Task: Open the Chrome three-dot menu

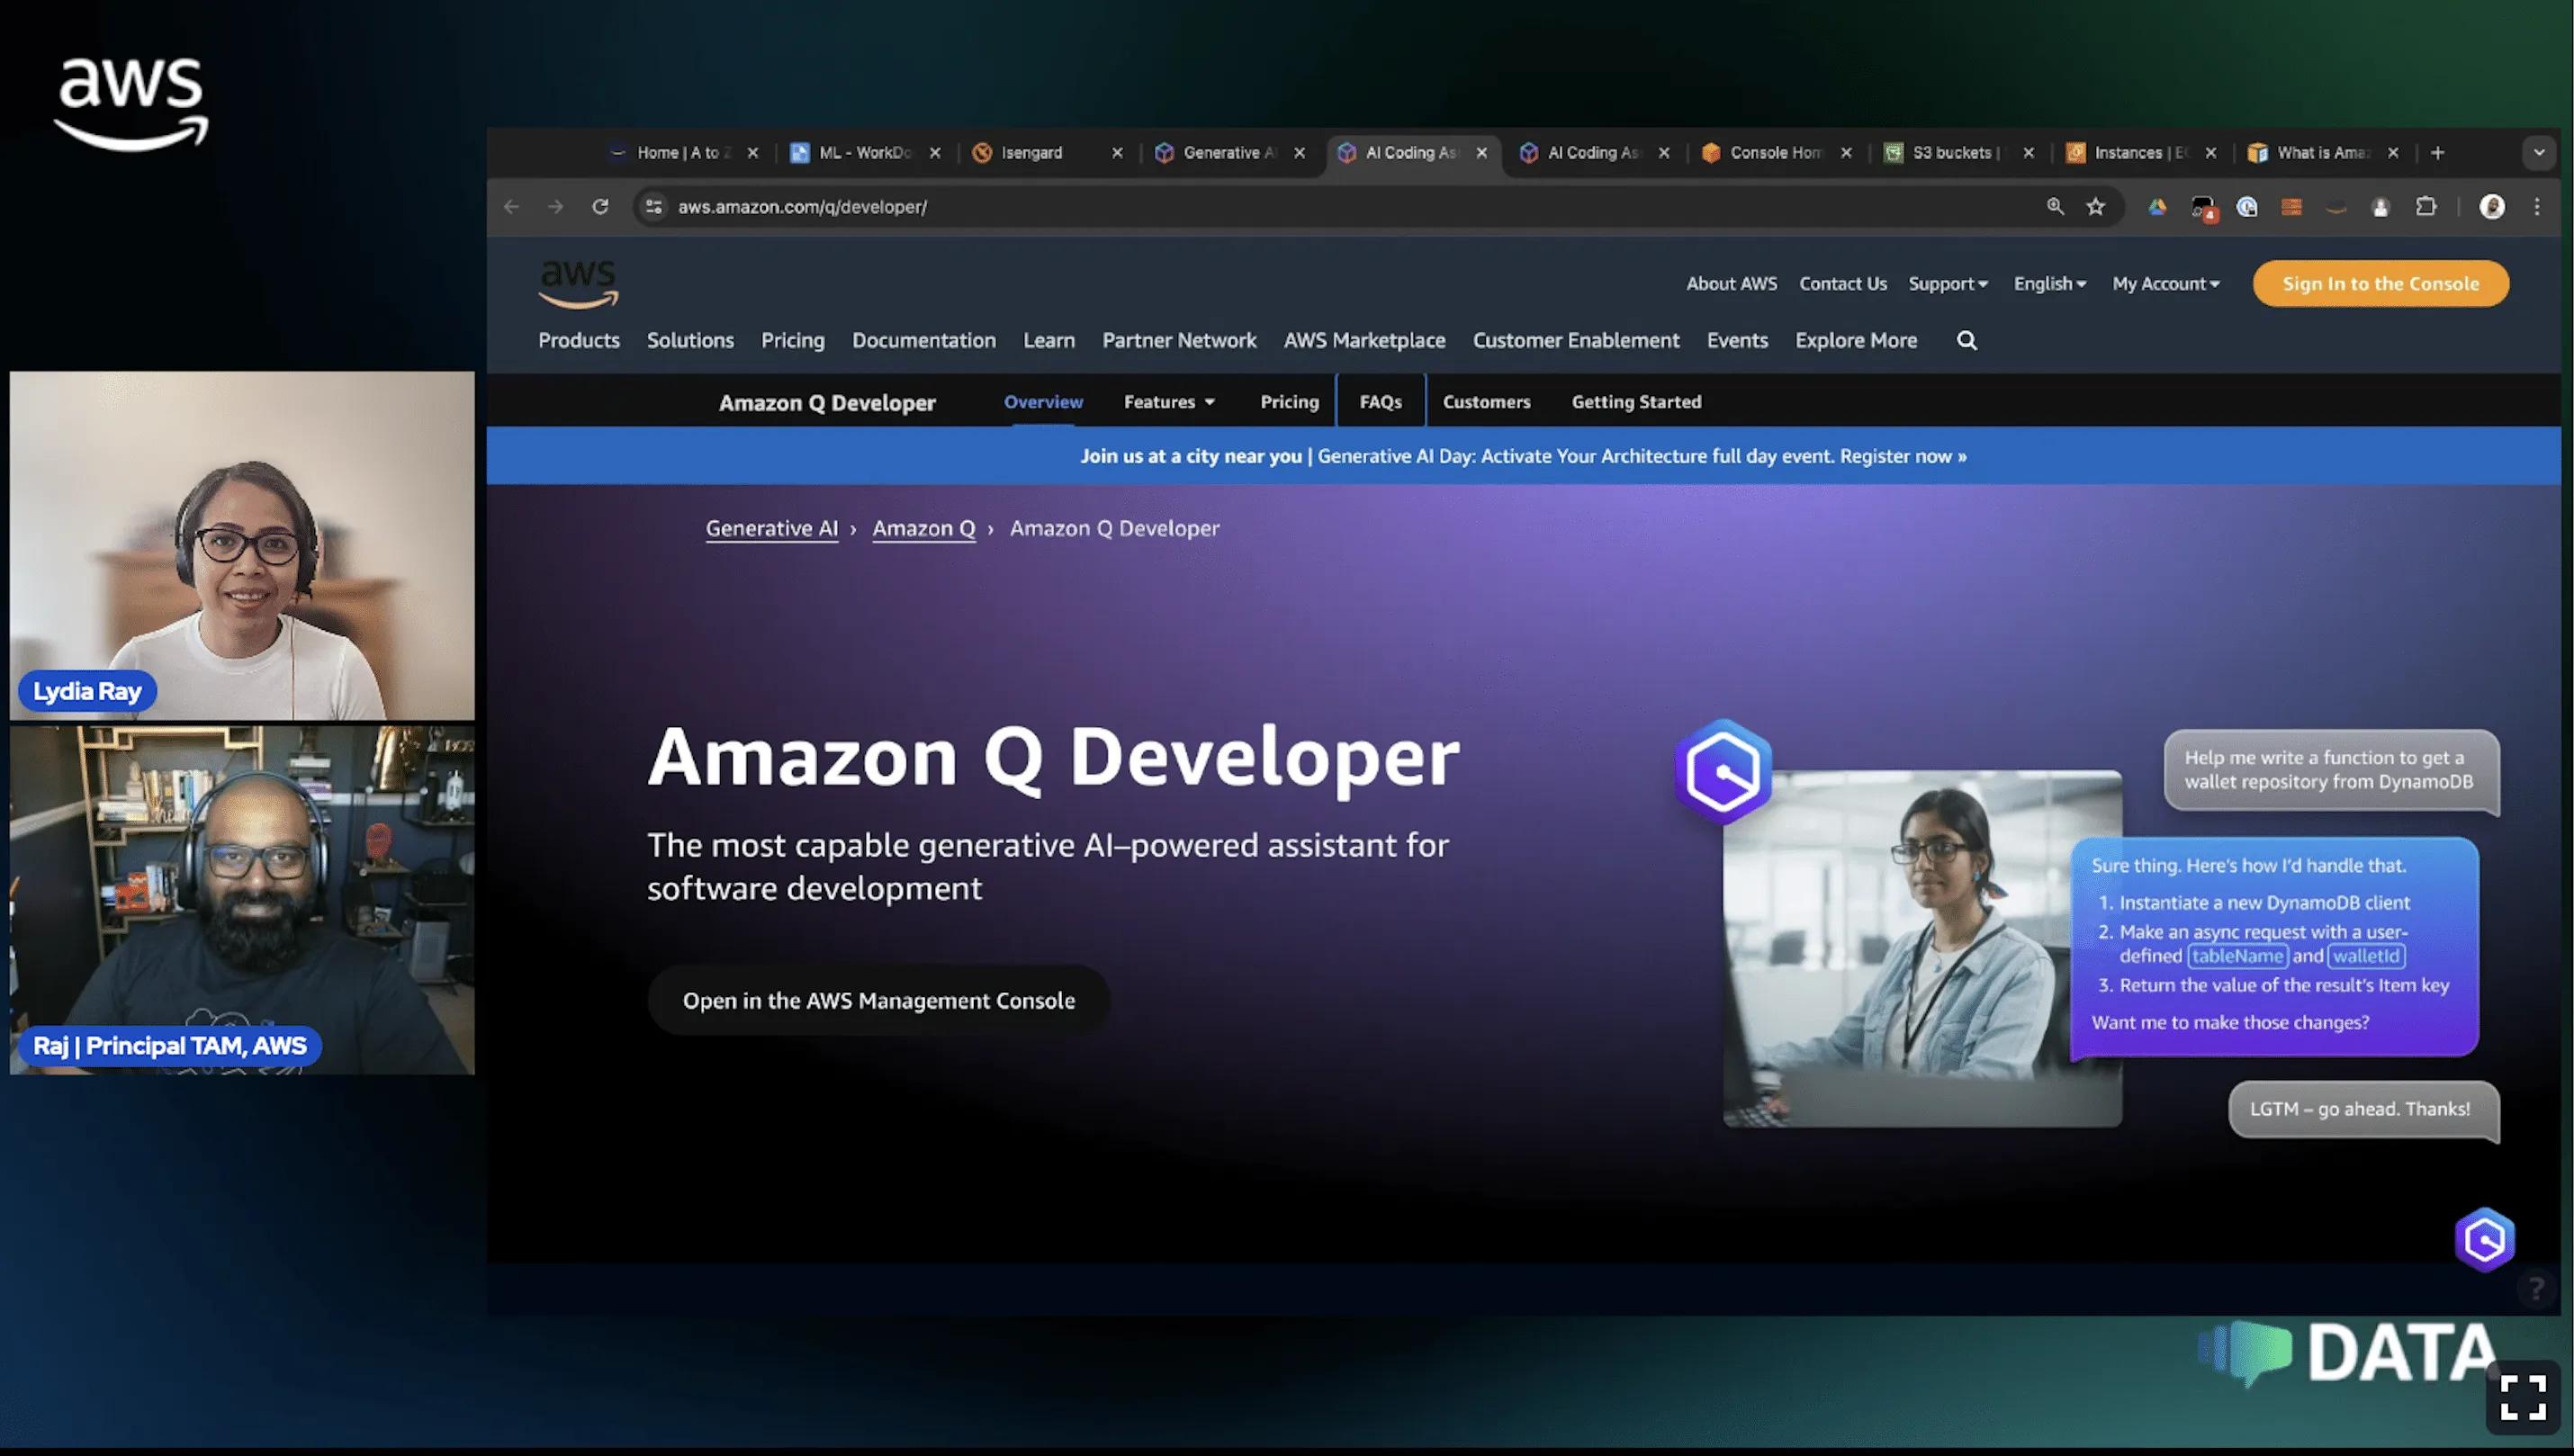Action: [x=2537, y=207]
